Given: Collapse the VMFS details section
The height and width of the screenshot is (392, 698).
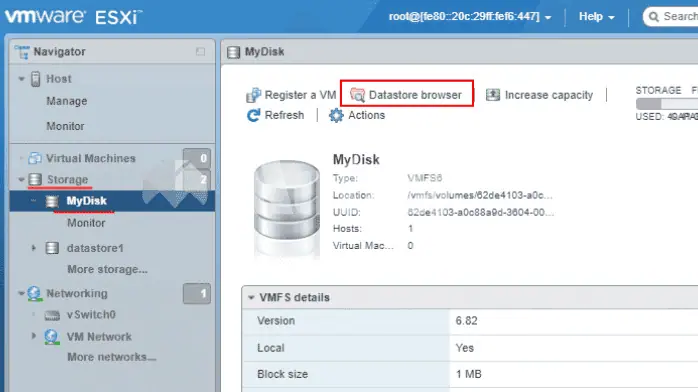Looking at the screenshot, I should [x=251, y=297].
